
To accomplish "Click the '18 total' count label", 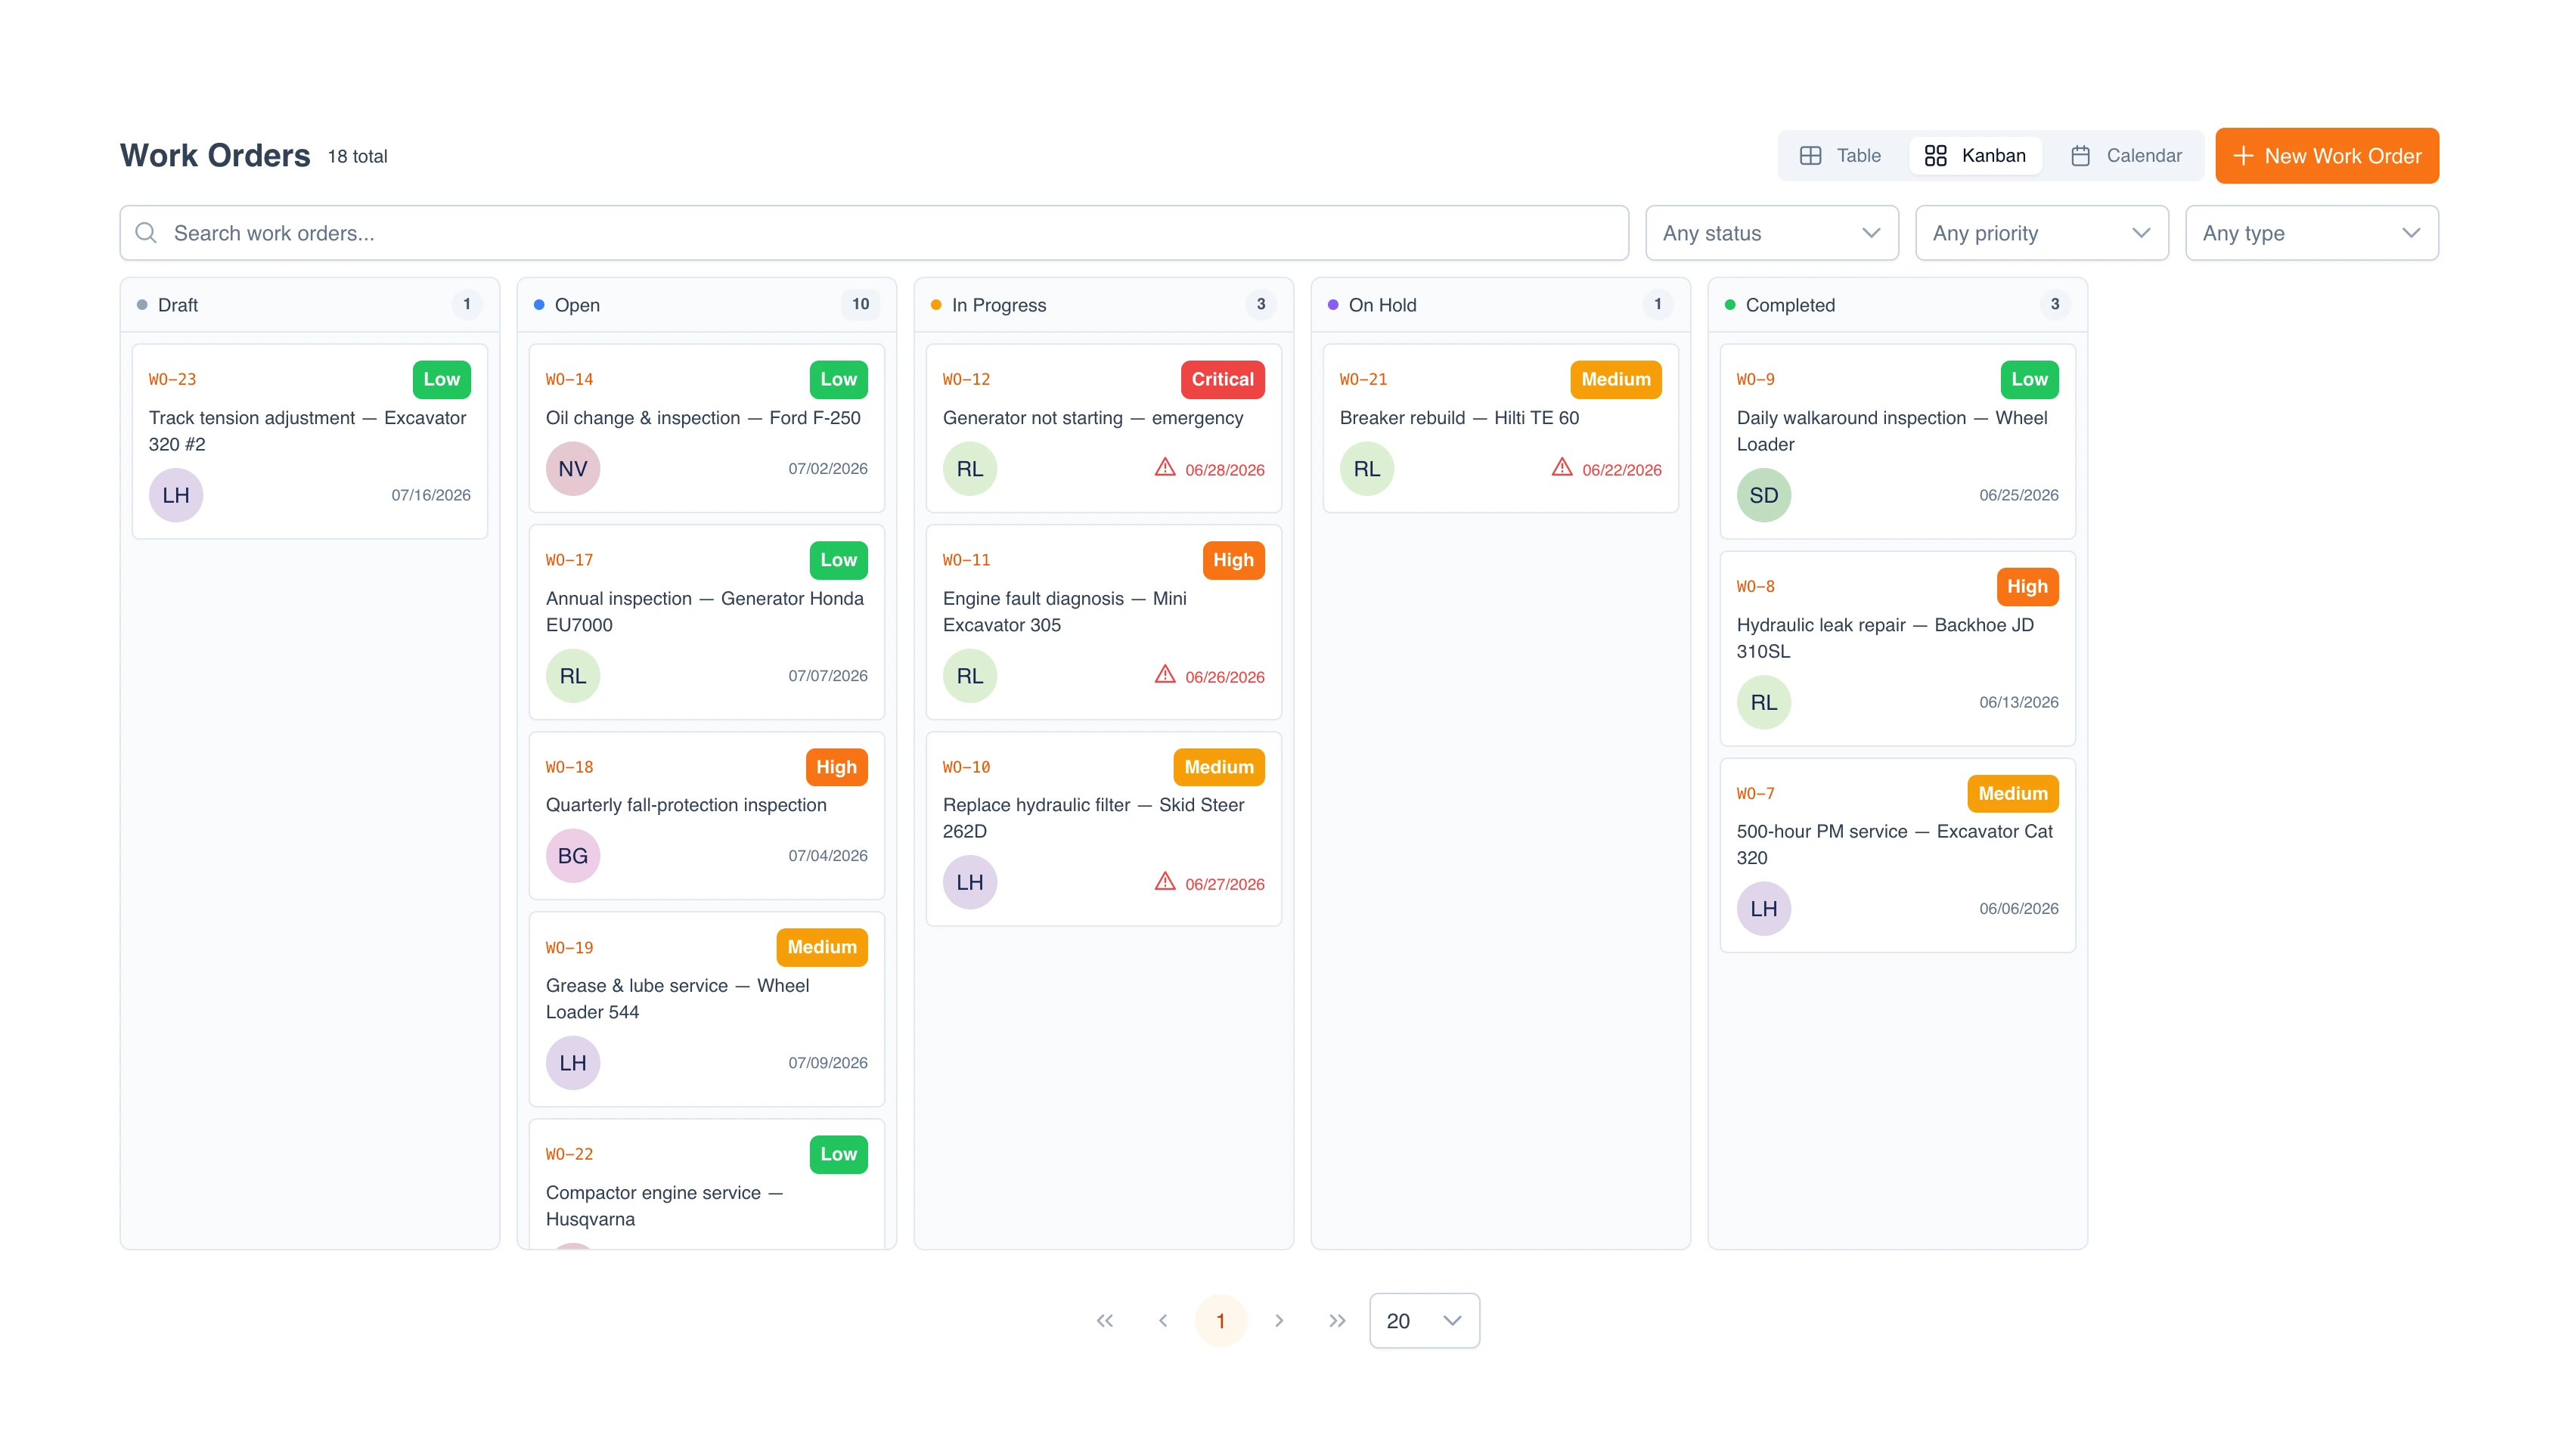I will click(x=357, y=157).
